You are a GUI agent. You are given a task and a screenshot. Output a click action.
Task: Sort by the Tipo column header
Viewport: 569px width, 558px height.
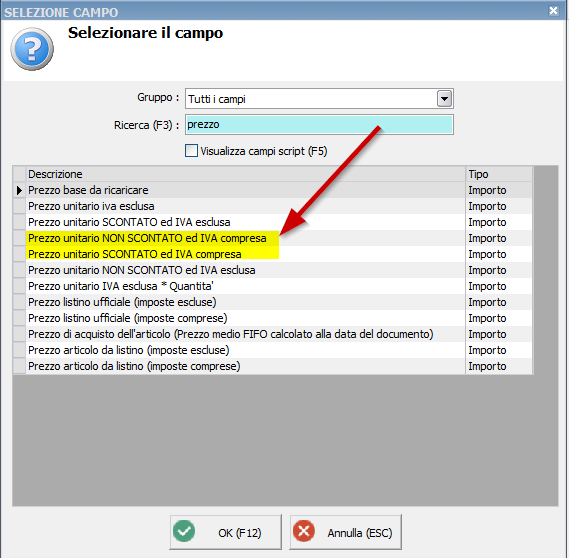[499, 174]
